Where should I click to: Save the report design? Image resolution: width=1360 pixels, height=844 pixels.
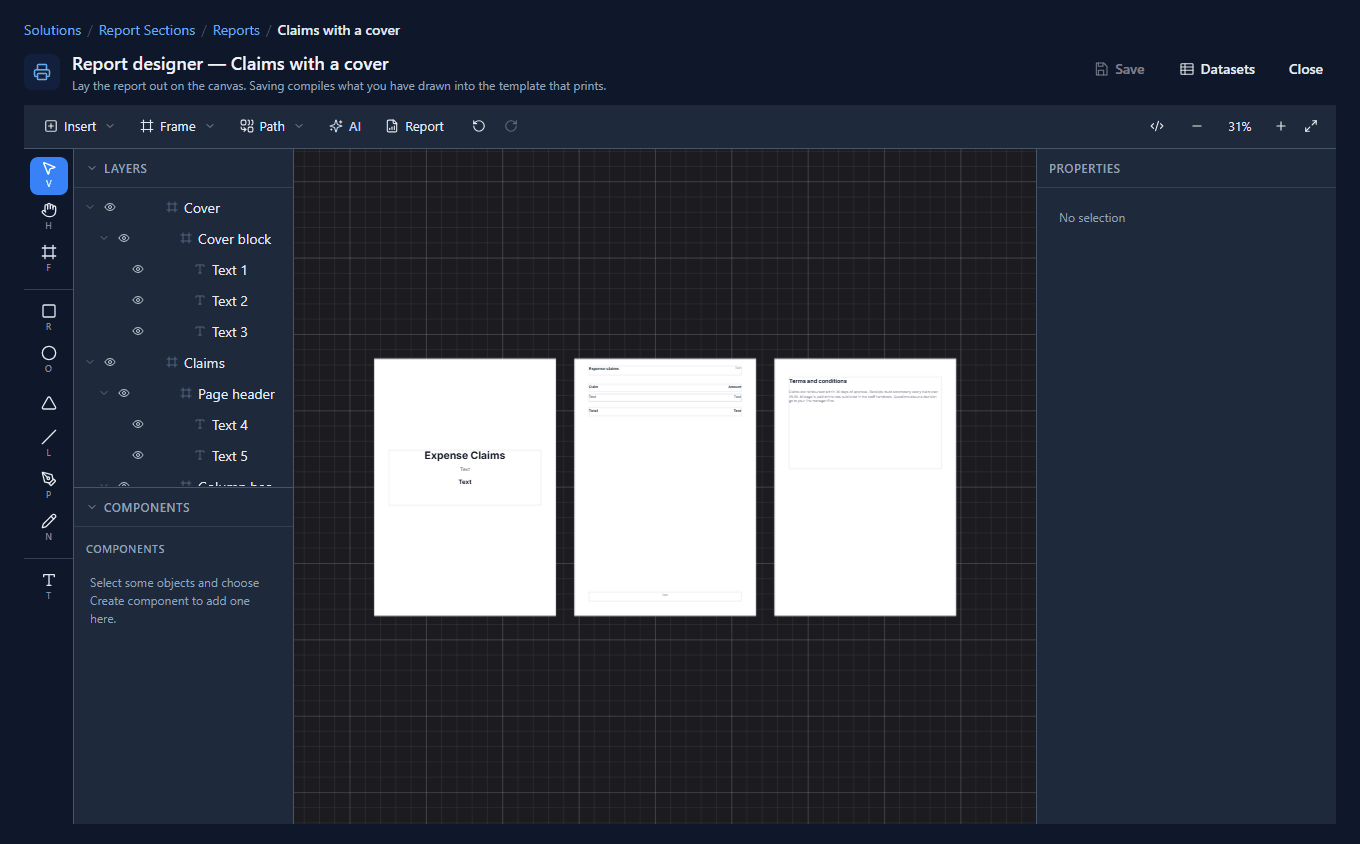[1119, 69]
